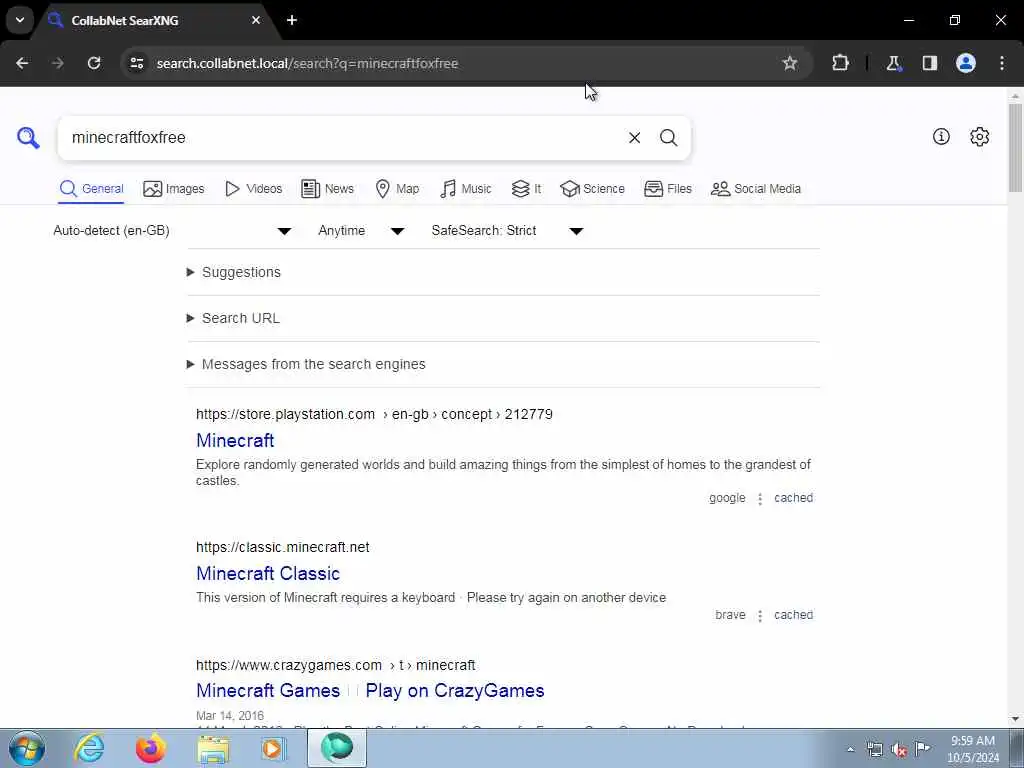This screenshot has height=768, width=1024.
Task: Switch to the Images tab
Action: (174, 189)
